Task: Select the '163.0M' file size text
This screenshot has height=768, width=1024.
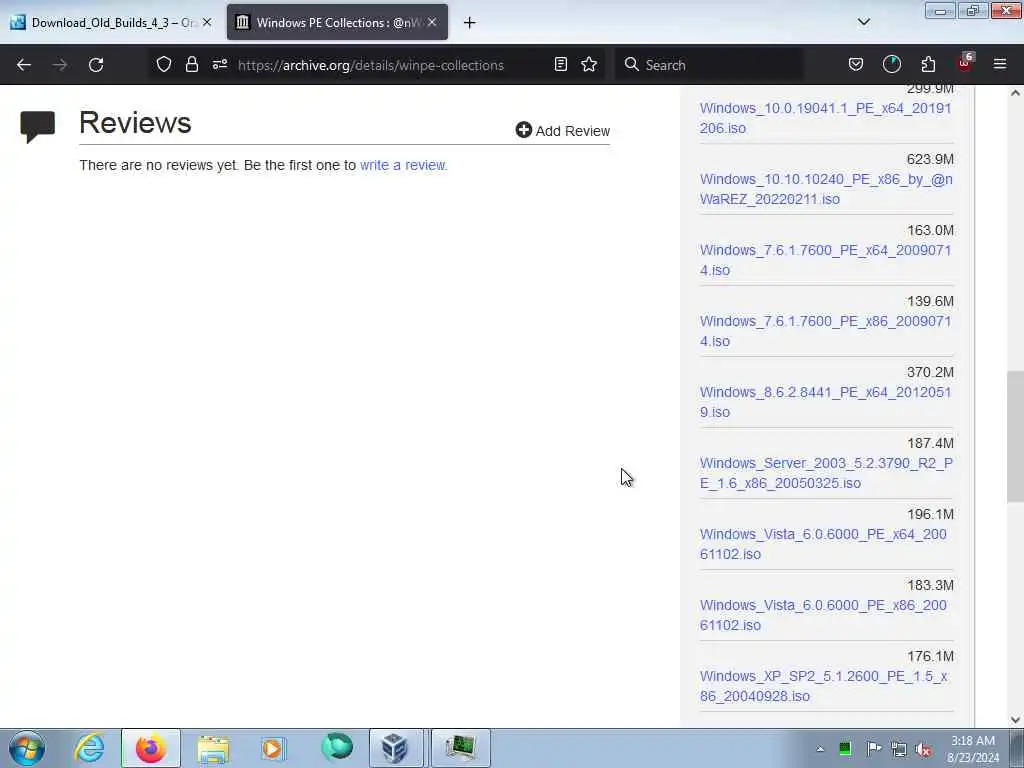Action: pyautogui.click(x=930, y=231)
